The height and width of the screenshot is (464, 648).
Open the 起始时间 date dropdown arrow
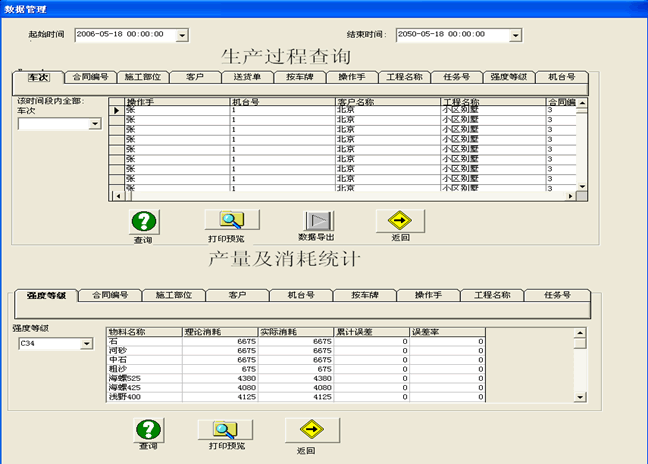pos(182,36)
